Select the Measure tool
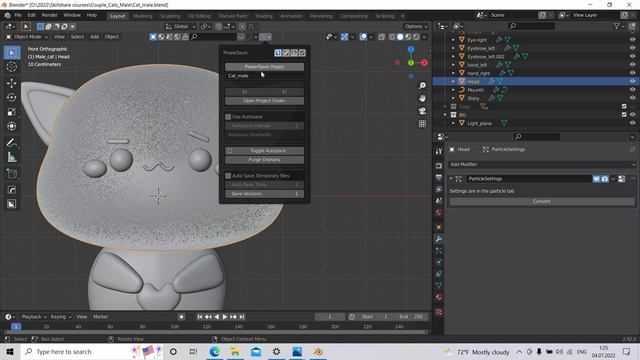640x360 pixels. (x=12, y=157)
